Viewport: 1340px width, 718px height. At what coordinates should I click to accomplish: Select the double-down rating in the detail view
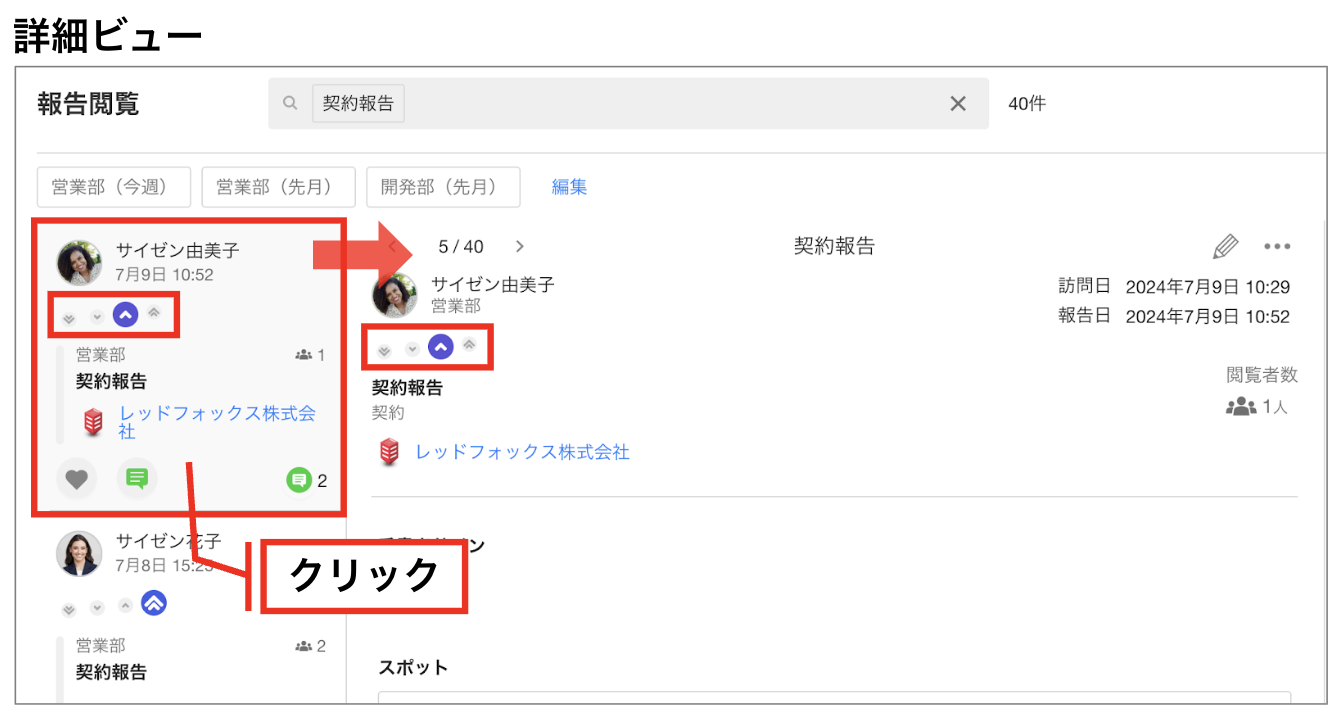384,349
